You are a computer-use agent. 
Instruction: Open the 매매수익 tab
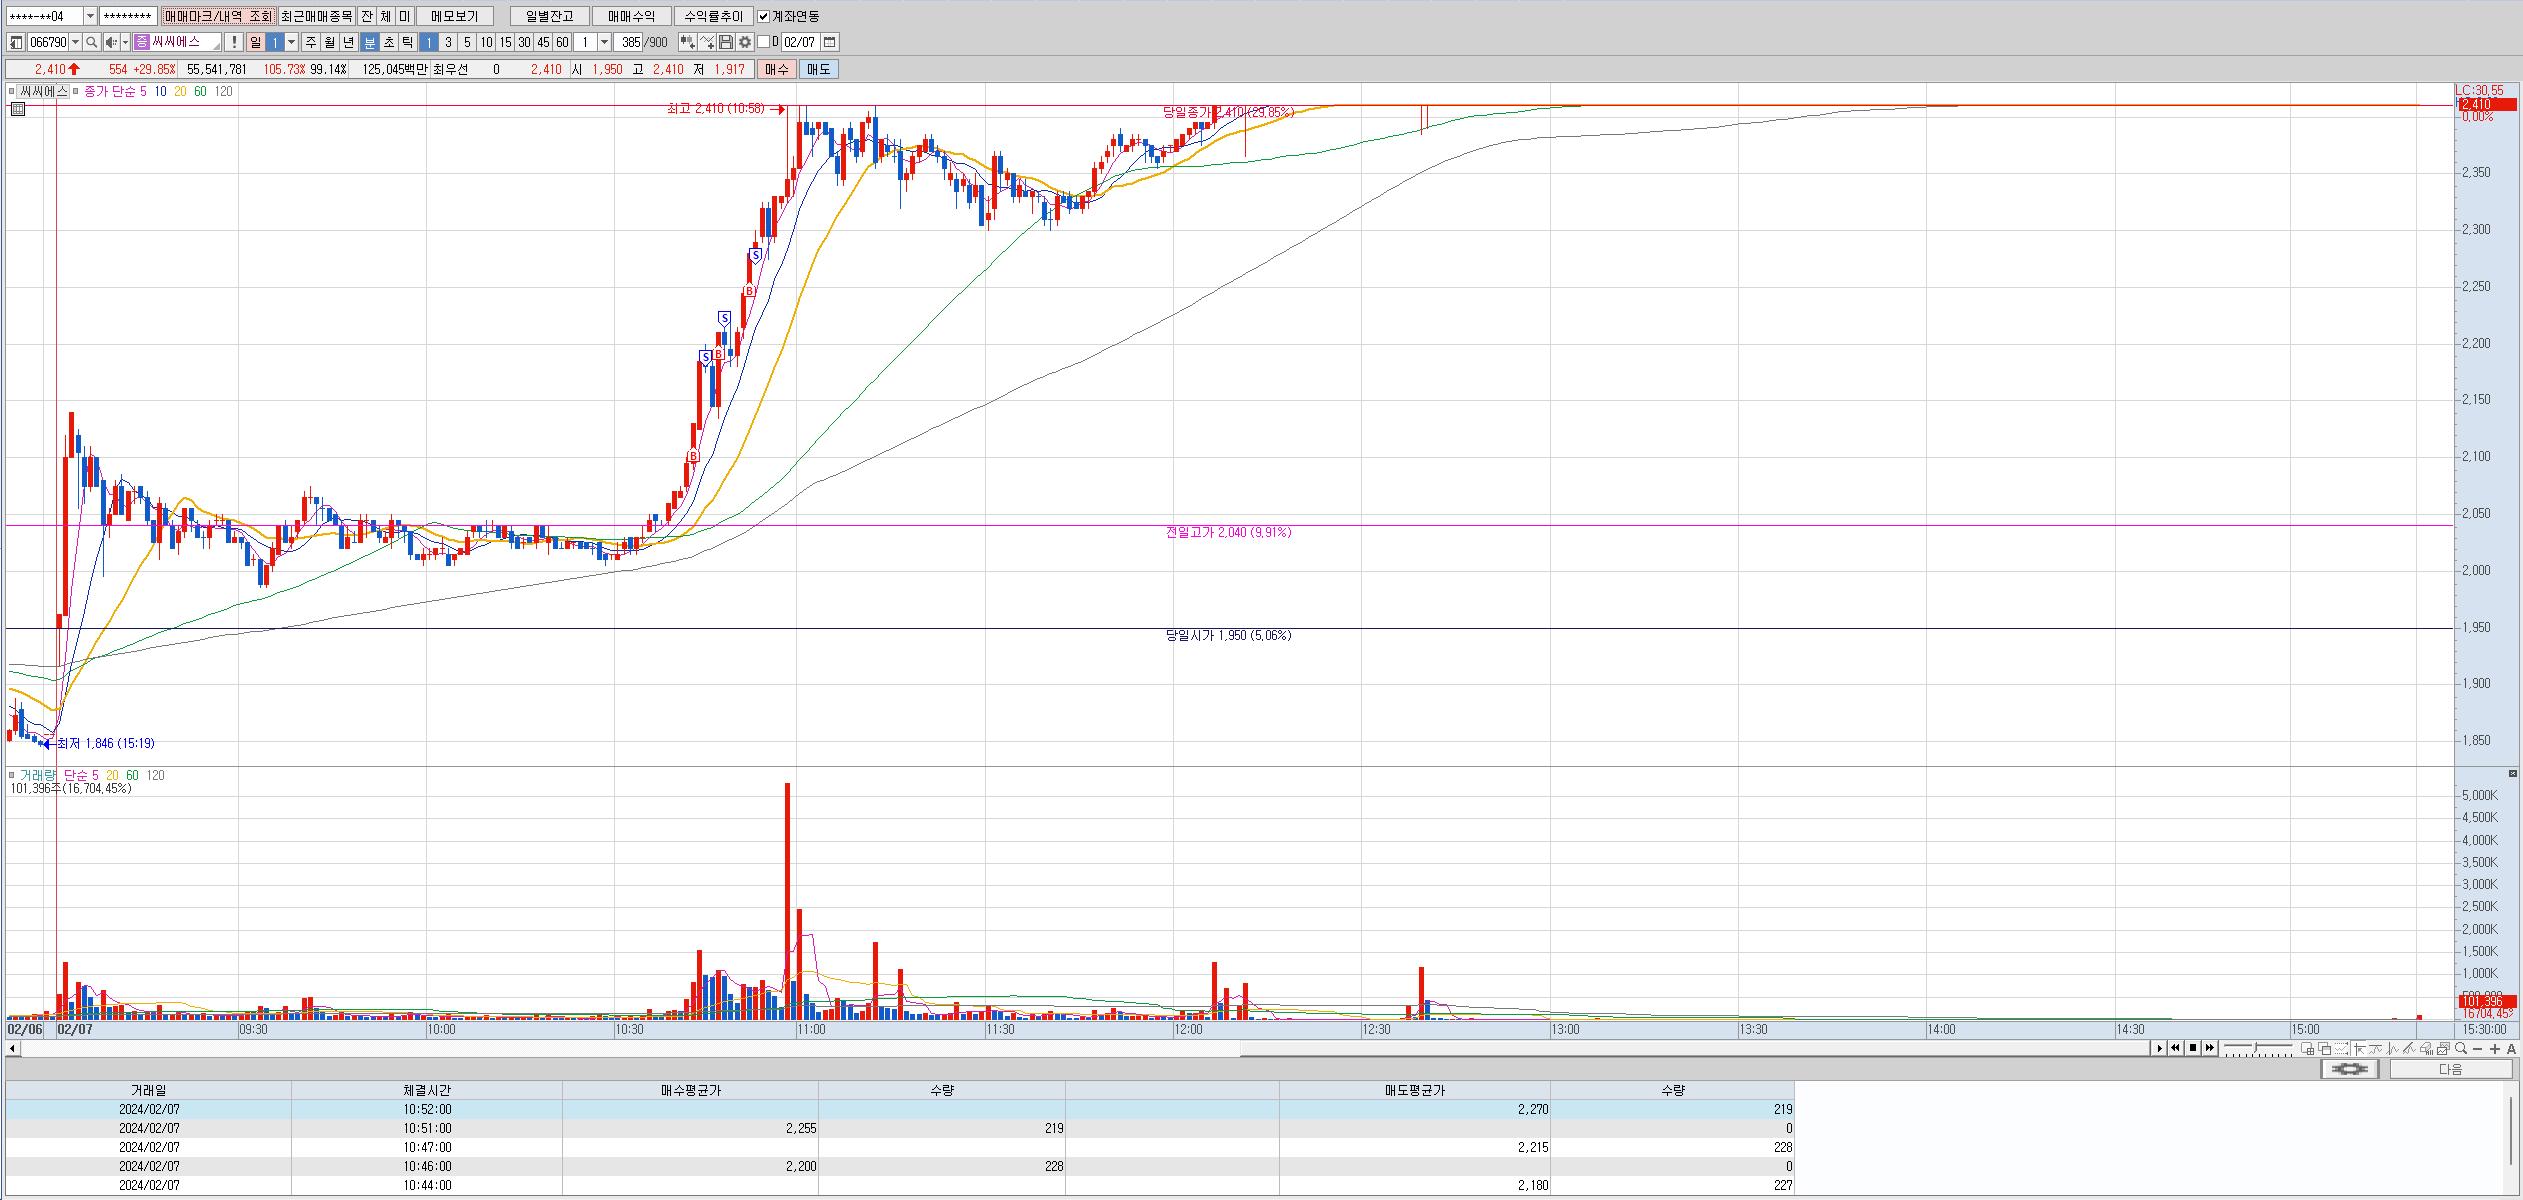[x=631, y=16]
